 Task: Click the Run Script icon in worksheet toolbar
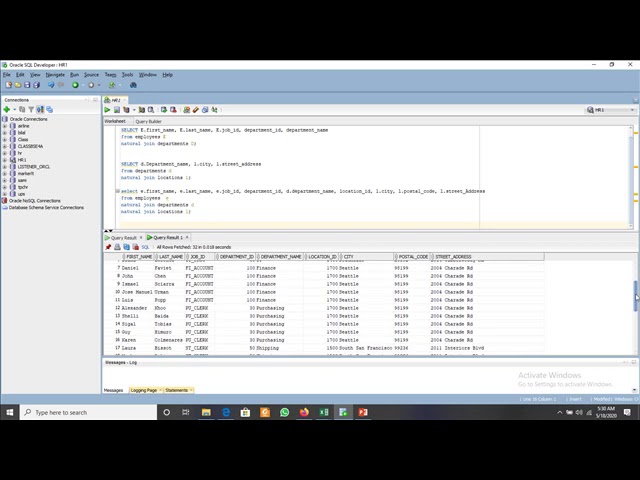coord(117,110)
